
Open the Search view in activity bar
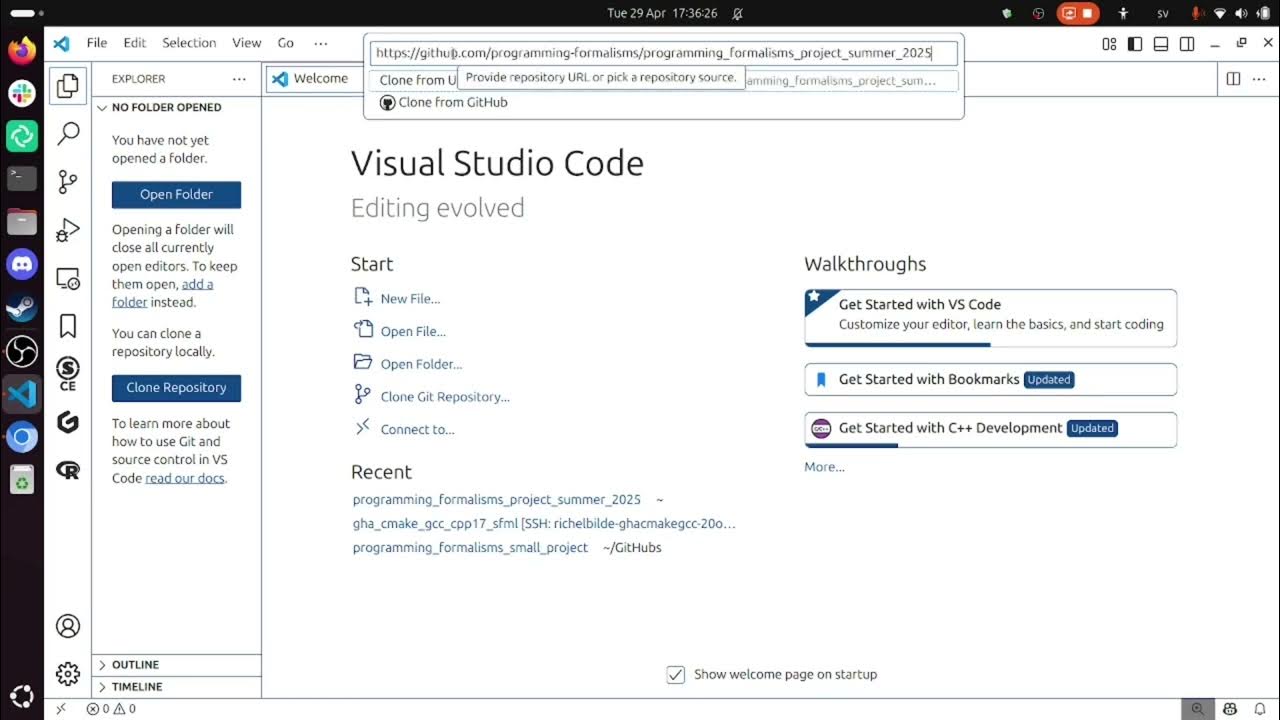68,133
